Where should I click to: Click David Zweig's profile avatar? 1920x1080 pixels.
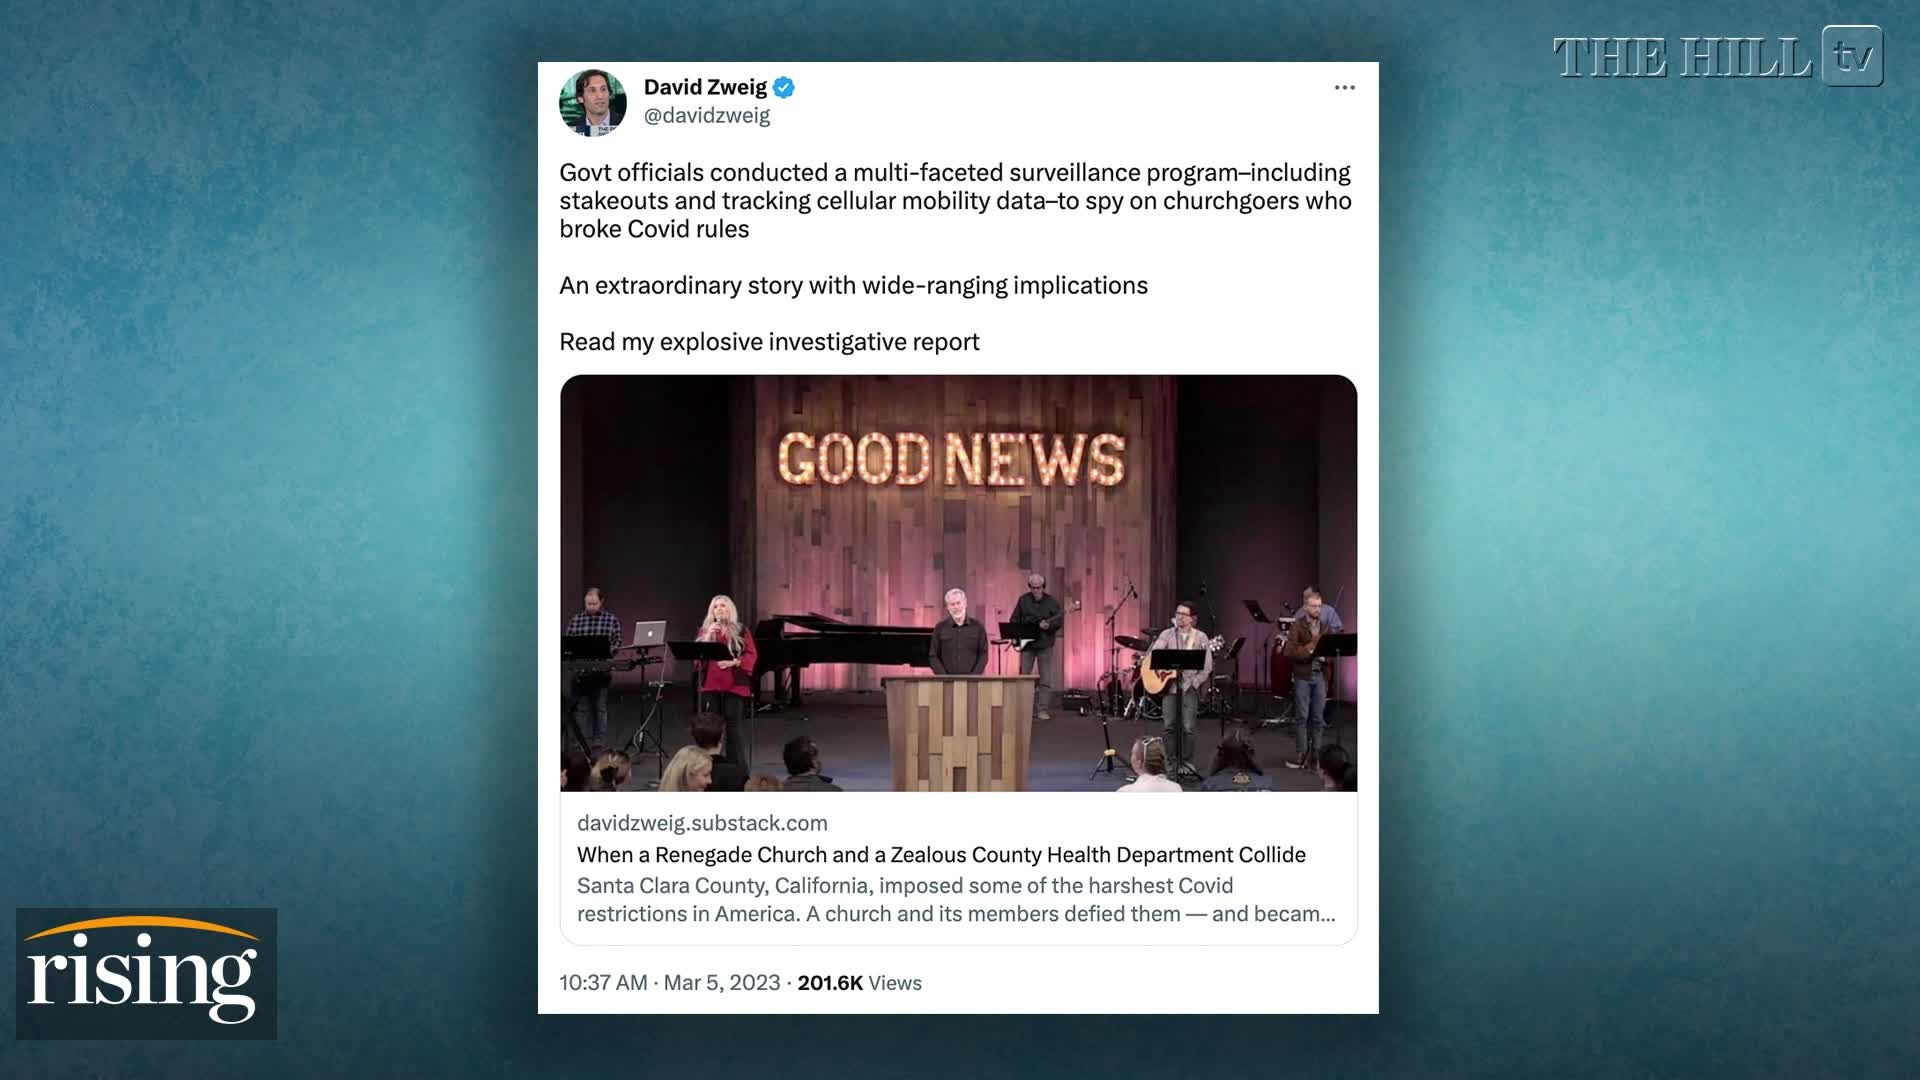593,103
